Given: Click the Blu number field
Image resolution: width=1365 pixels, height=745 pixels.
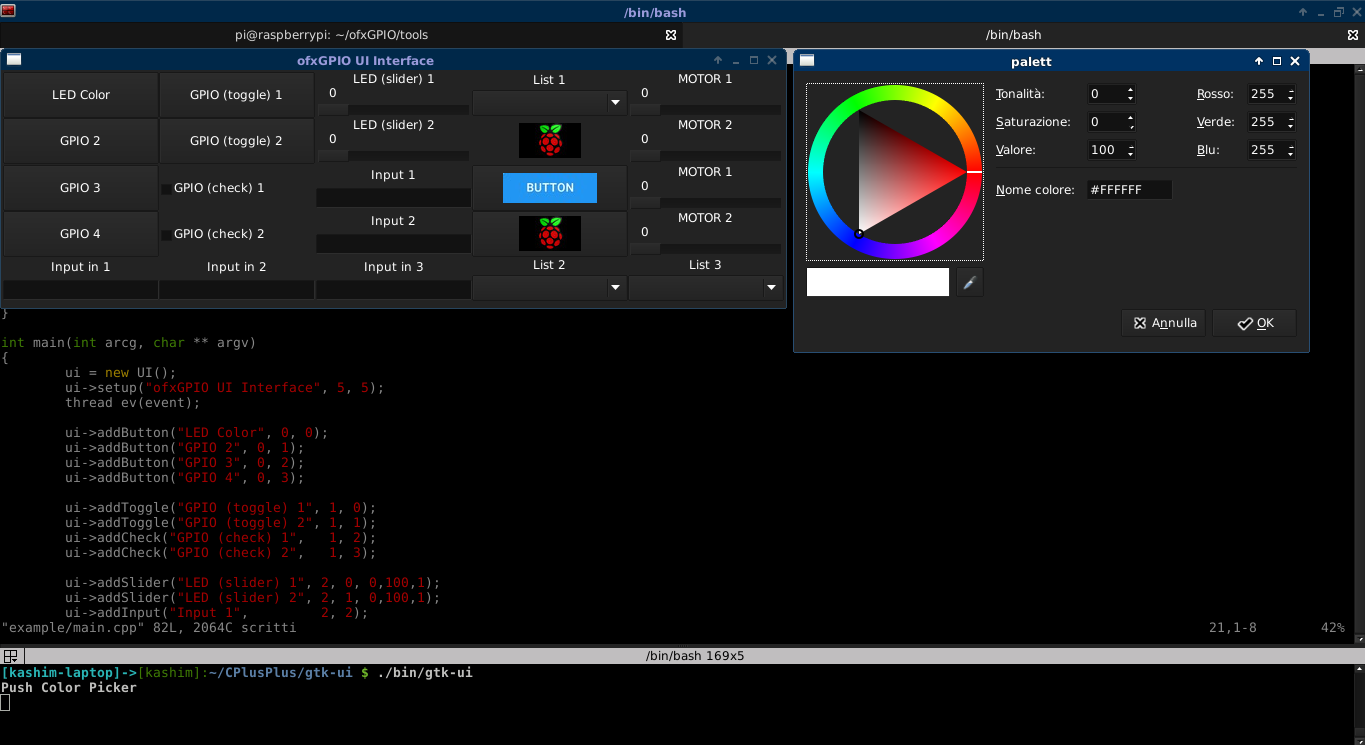Looking at the screenshot, I should [x=1266, y=150].
